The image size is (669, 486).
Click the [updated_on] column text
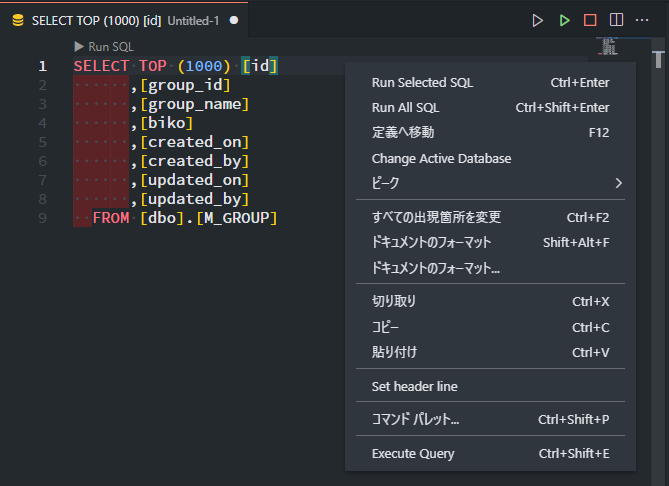coord(195,180)
